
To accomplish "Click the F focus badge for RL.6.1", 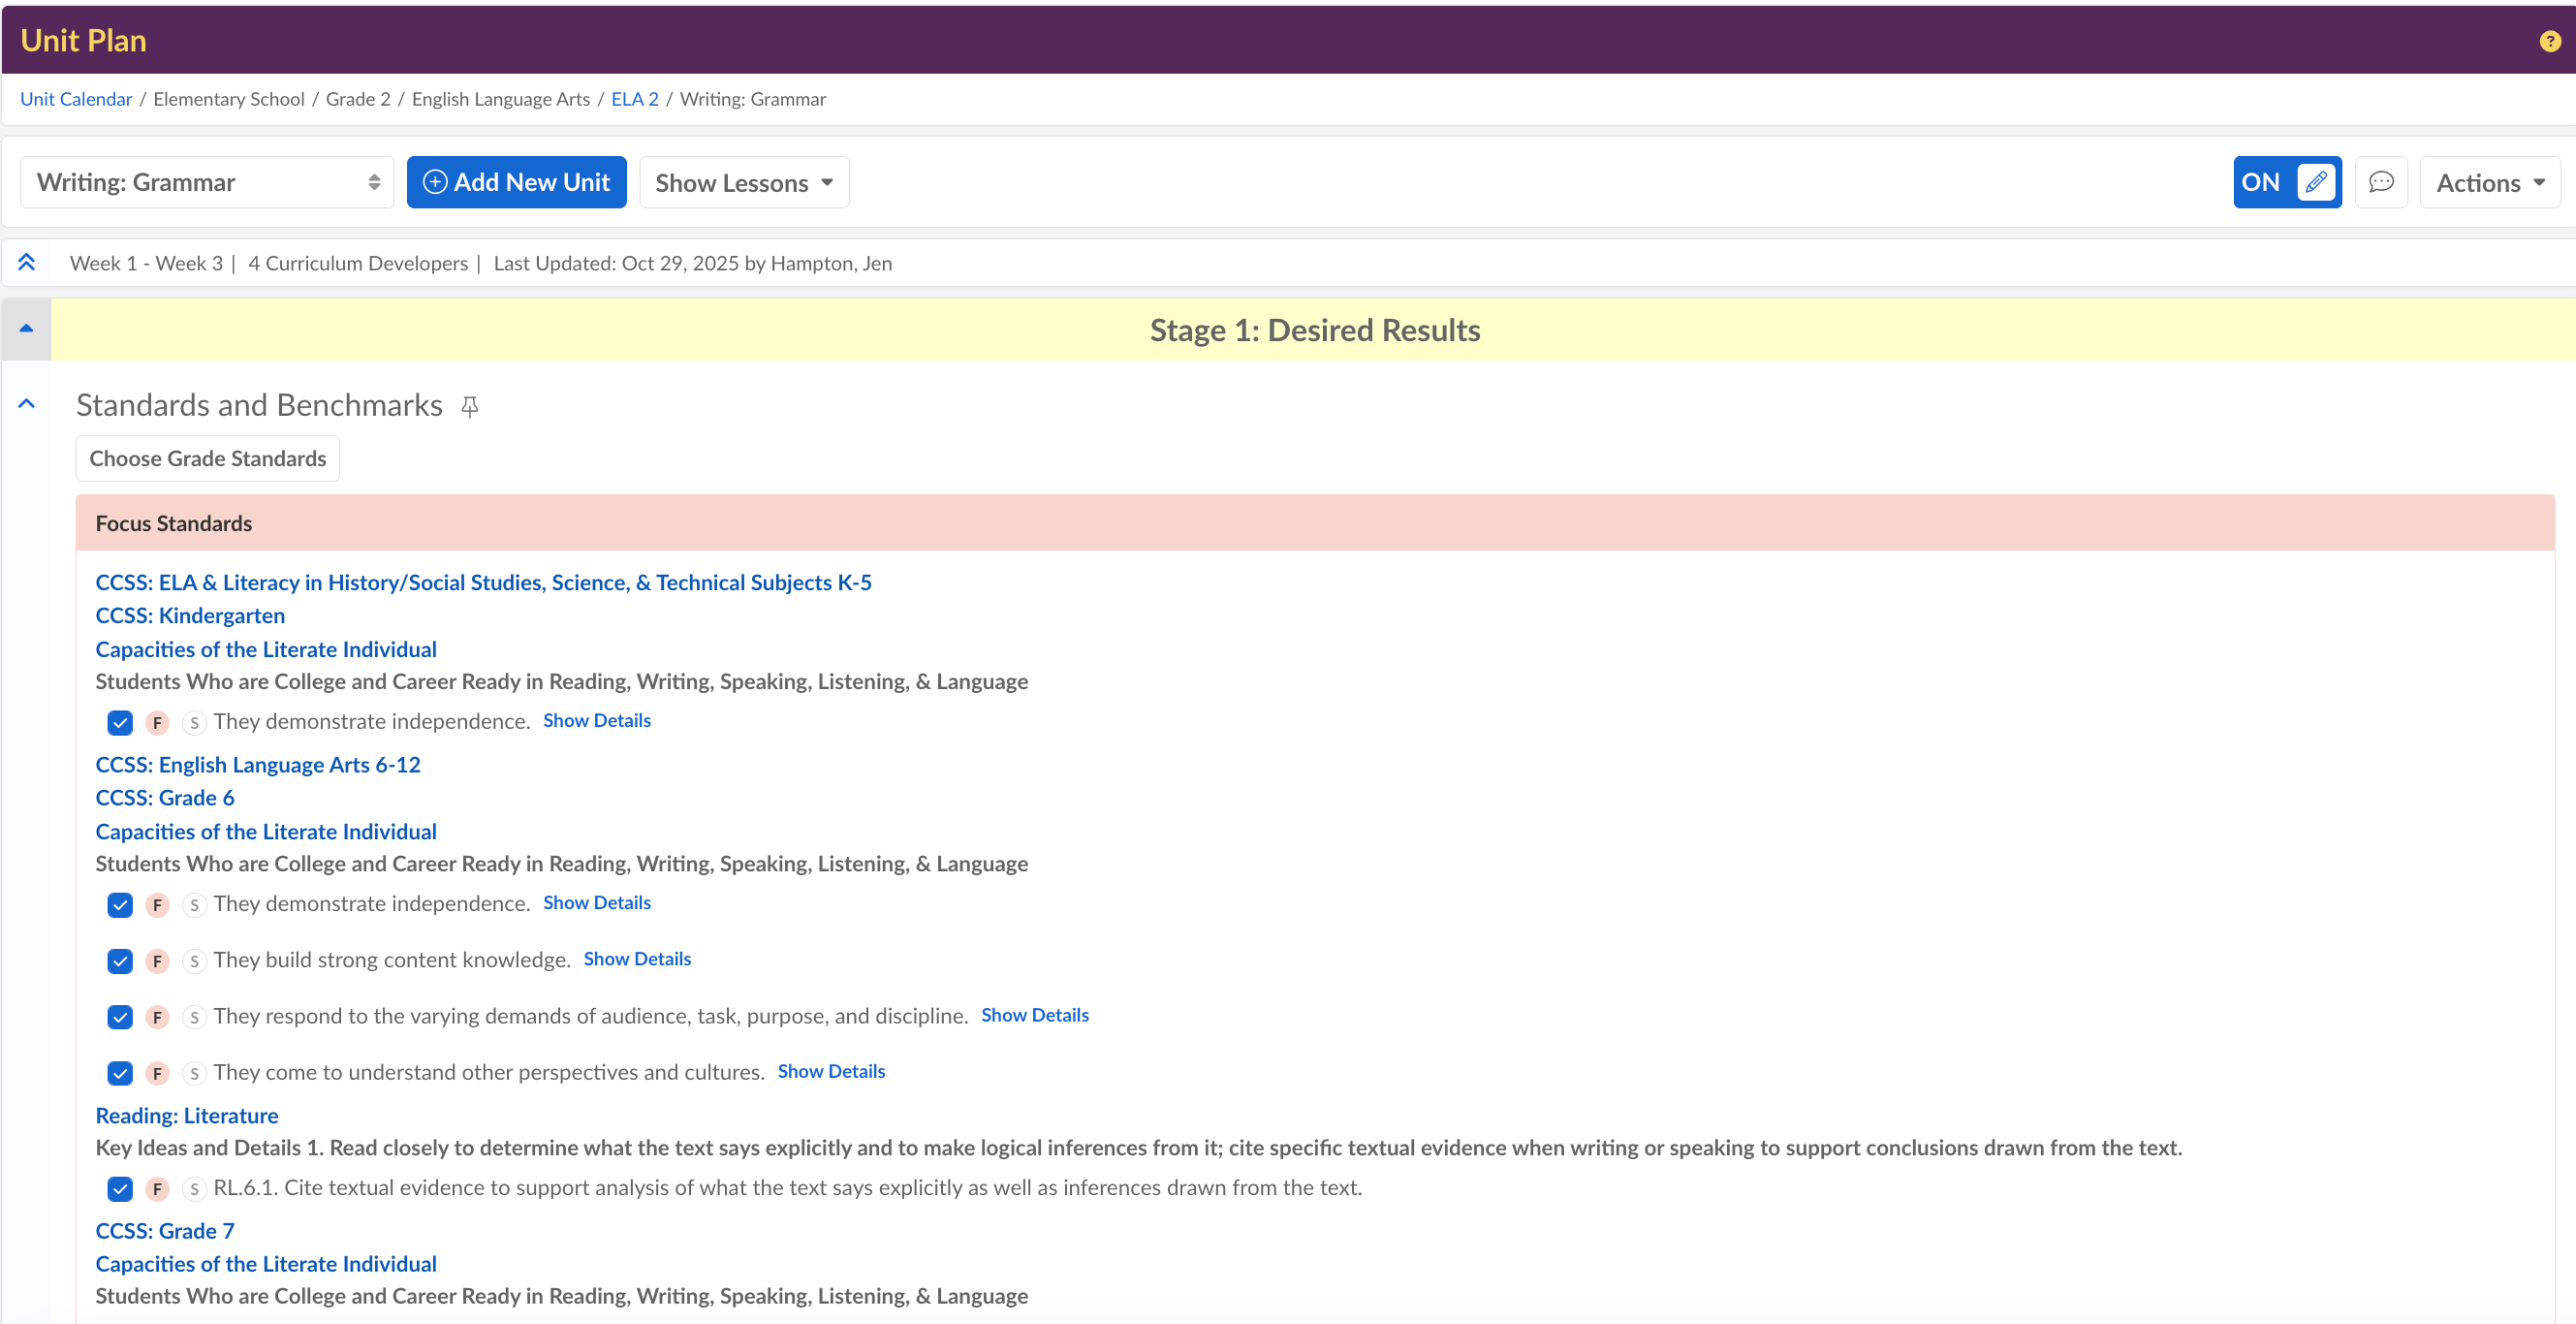I will [x=157, y=1189].
